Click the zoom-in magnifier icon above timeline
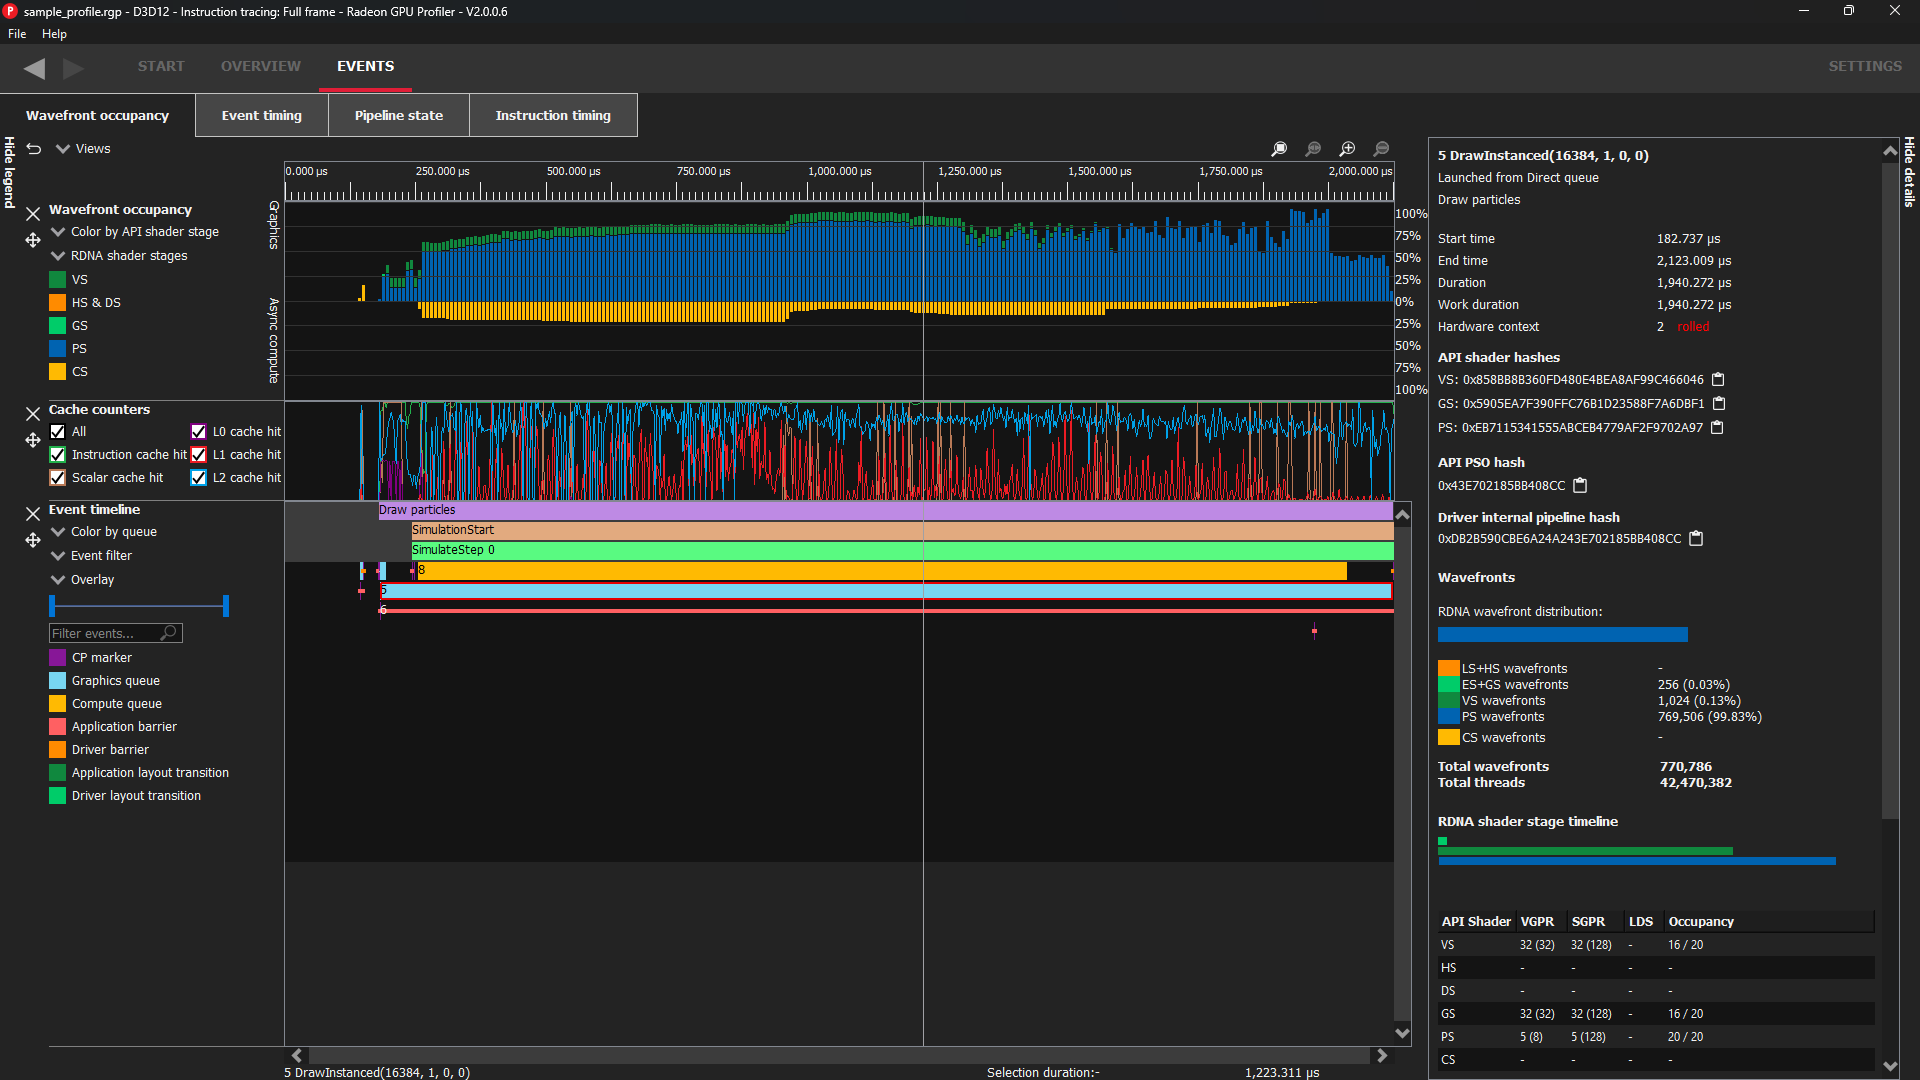 (x=1347, y=148)
